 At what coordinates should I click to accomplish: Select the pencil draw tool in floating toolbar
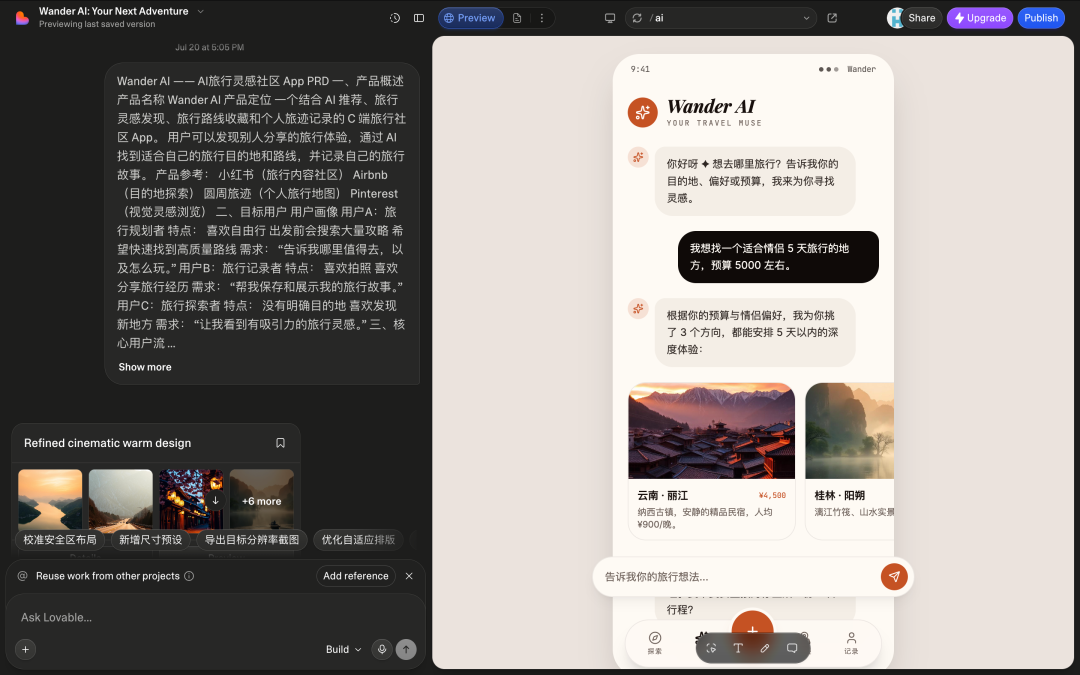765,648
